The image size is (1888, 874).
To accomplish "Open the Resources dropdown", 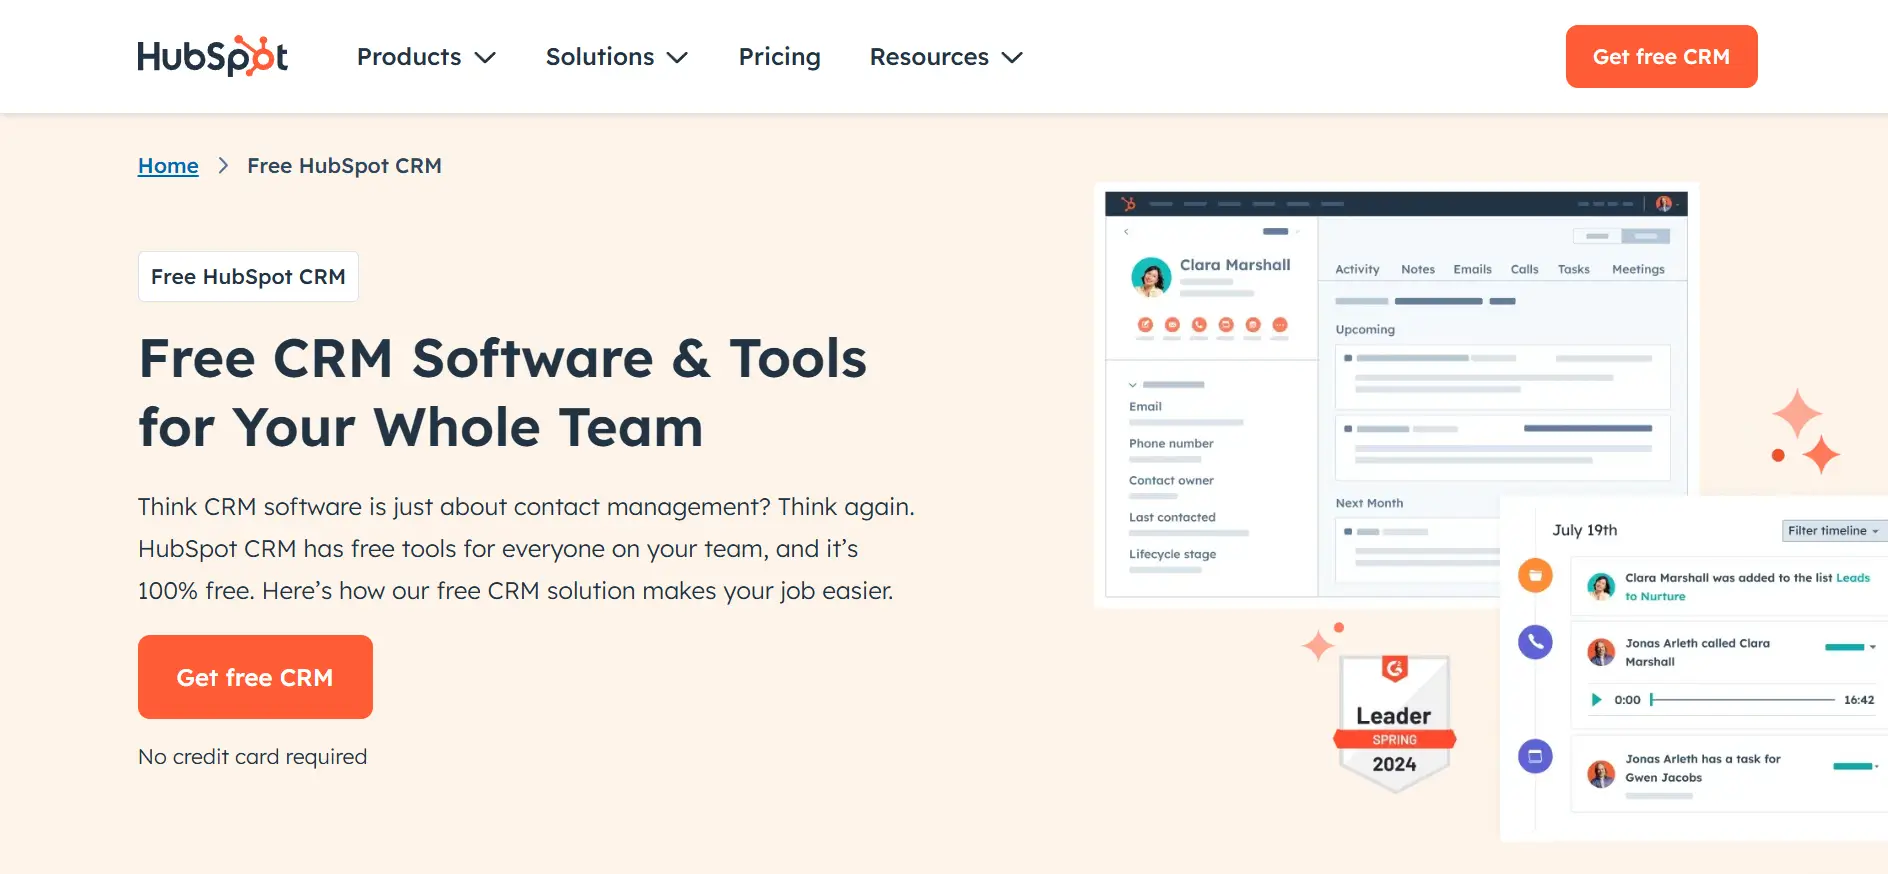I will pos(946,57).
